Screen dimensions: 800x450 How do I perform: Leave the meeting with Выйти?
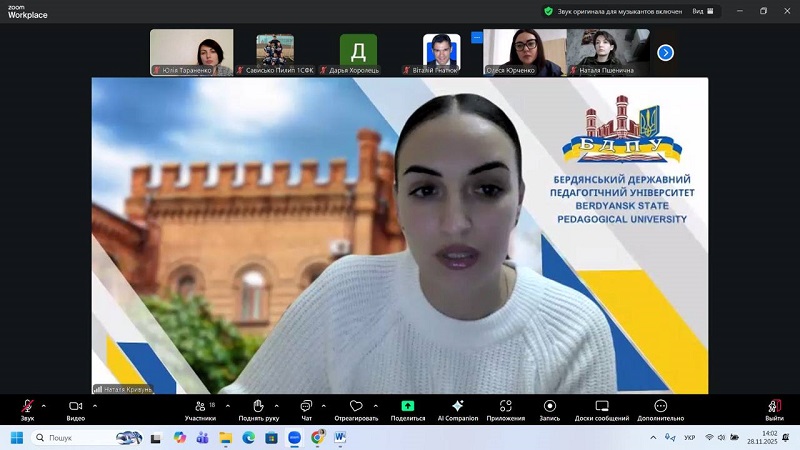[774, 408]
